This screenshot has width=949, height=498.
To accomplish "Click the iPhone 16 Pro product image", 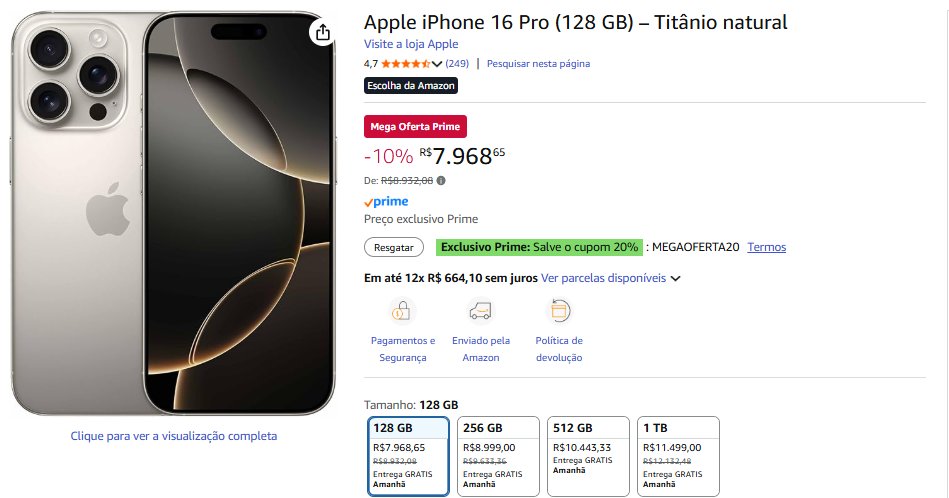I will [x=173, y=214].
